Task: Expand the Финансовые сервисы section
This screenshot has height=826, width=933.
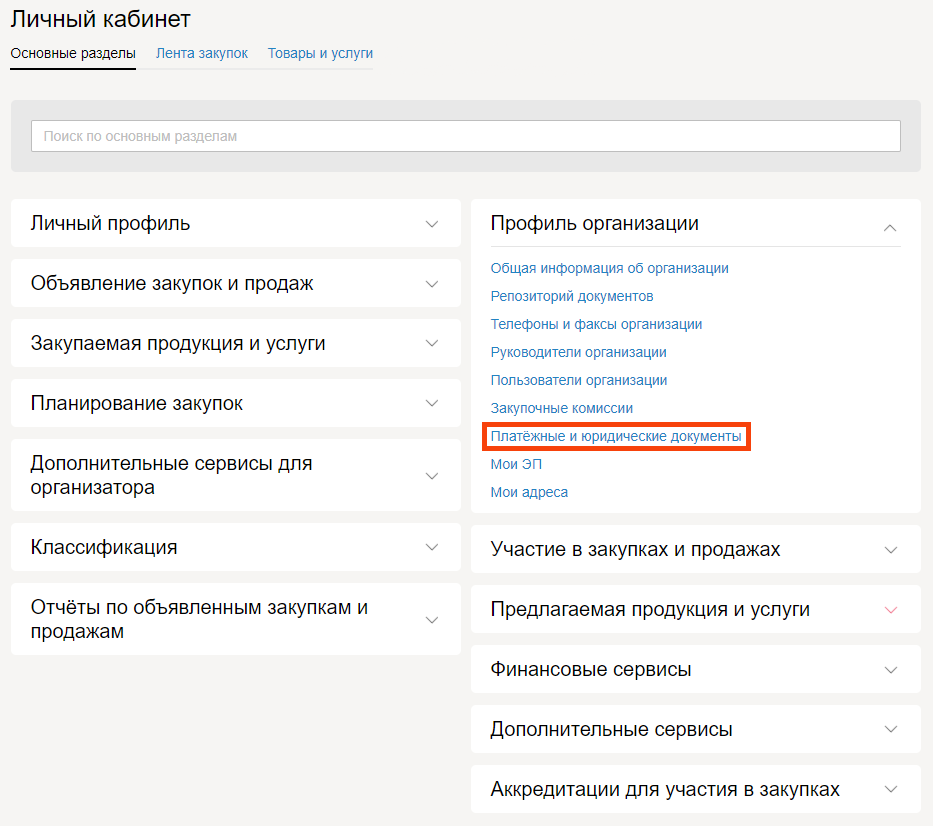Action: (x=891, y=670)
